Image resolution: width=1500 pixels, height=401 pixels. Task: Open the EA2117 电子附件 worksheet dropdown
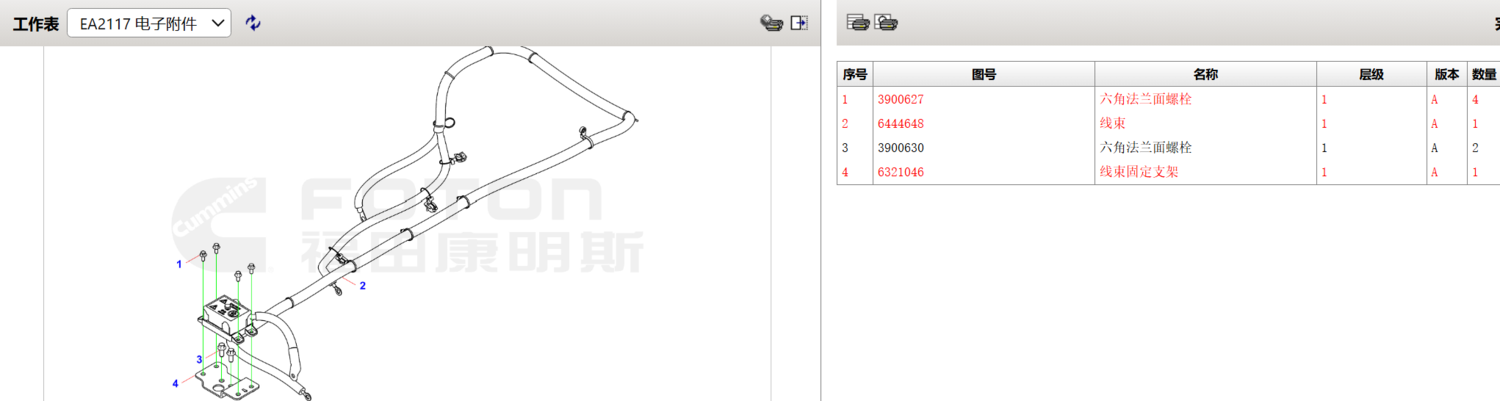click(x=149, y=24)
